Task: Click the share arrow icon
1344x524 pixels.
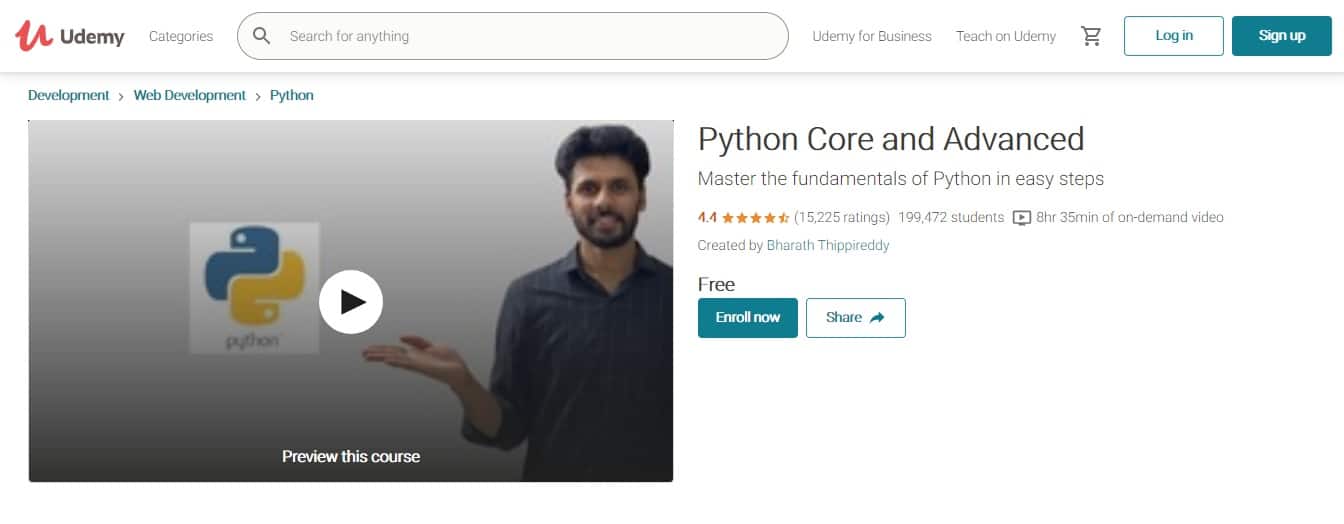Action: [877, 318]
